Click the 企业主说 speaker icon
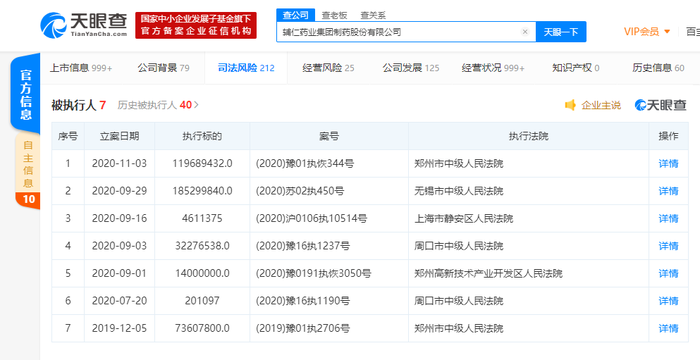Screen dimensions: 700x360 pos(570,105)
